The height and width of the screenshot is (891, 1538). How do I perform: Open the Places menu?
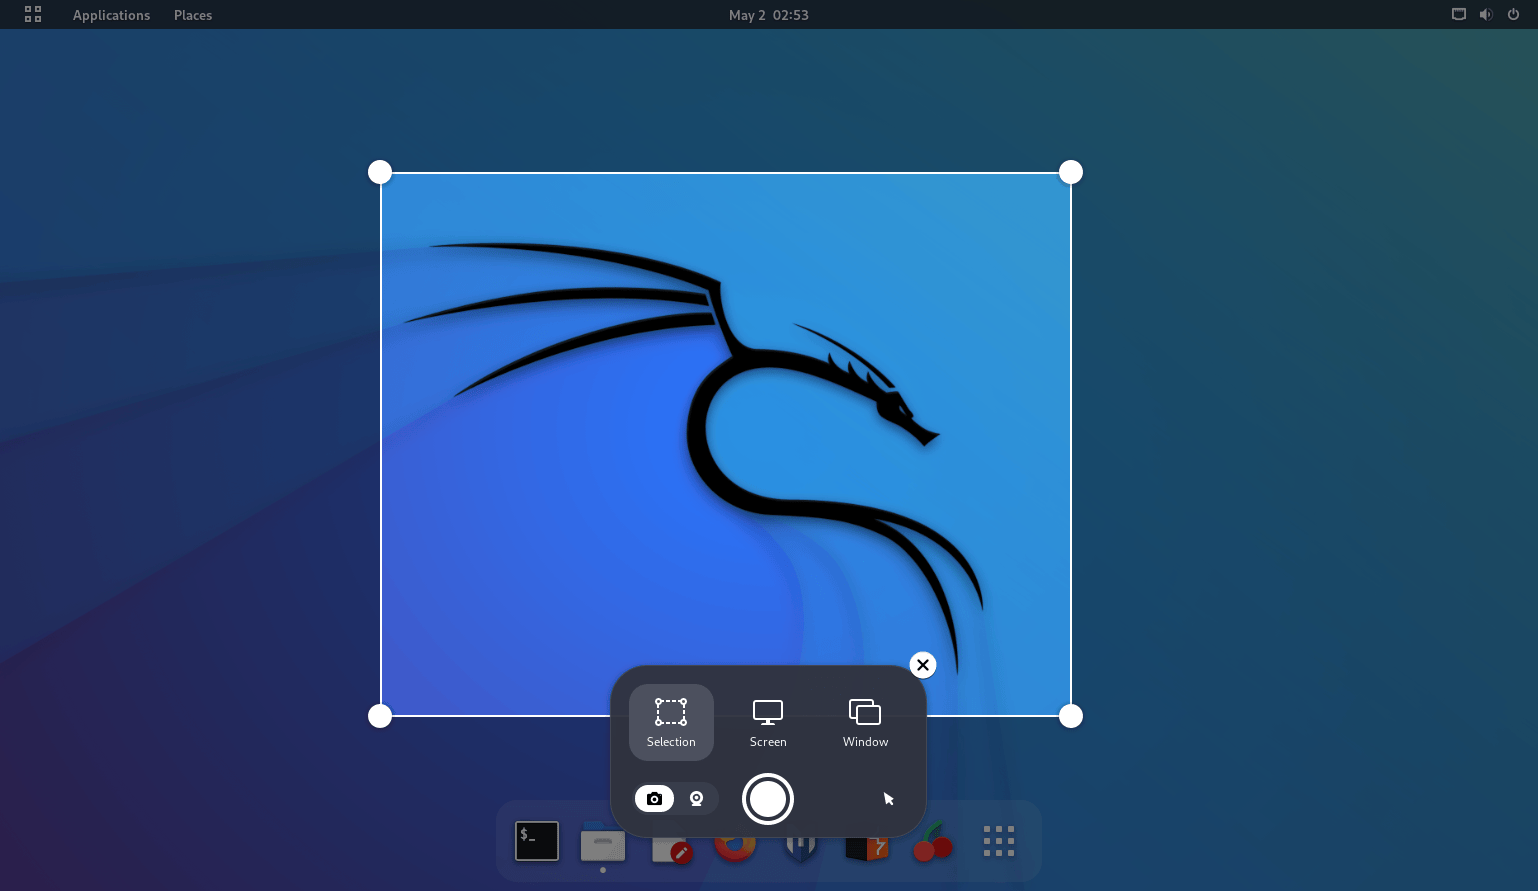pyautogui.click(x=193, y=15)
